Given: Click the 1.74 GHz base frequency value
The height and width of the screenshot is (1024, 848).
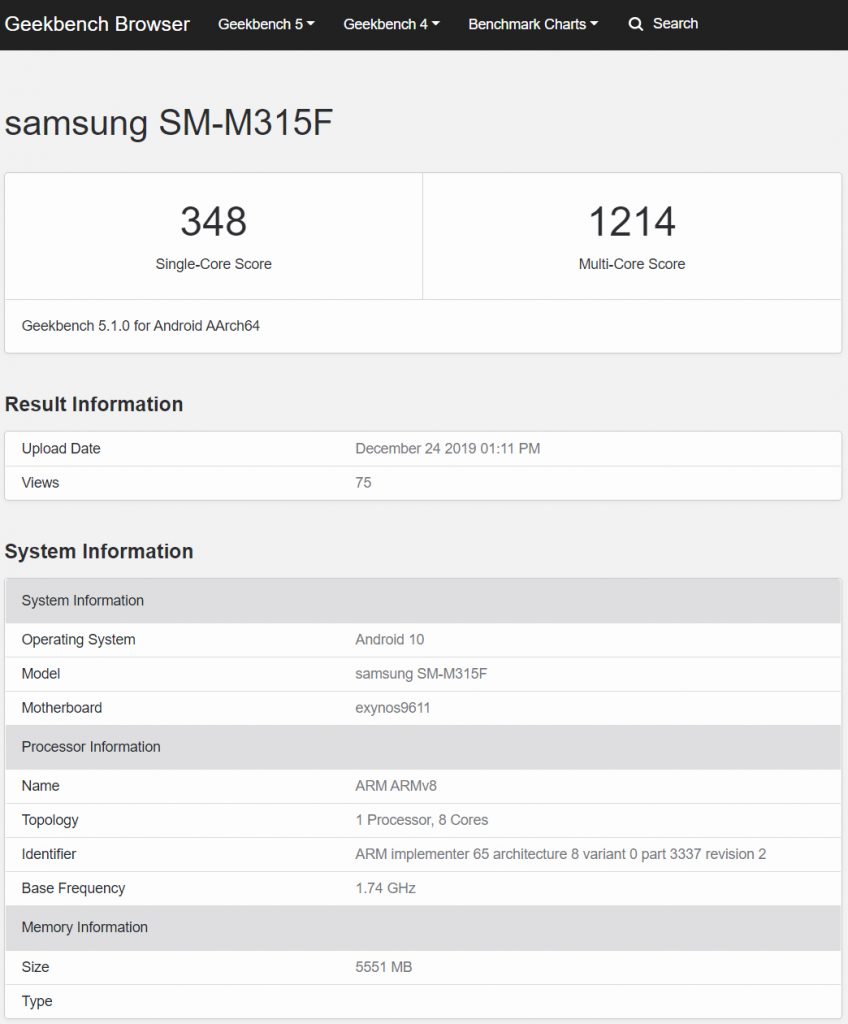Looking at the screenshot, I should [x=385, y=888].
